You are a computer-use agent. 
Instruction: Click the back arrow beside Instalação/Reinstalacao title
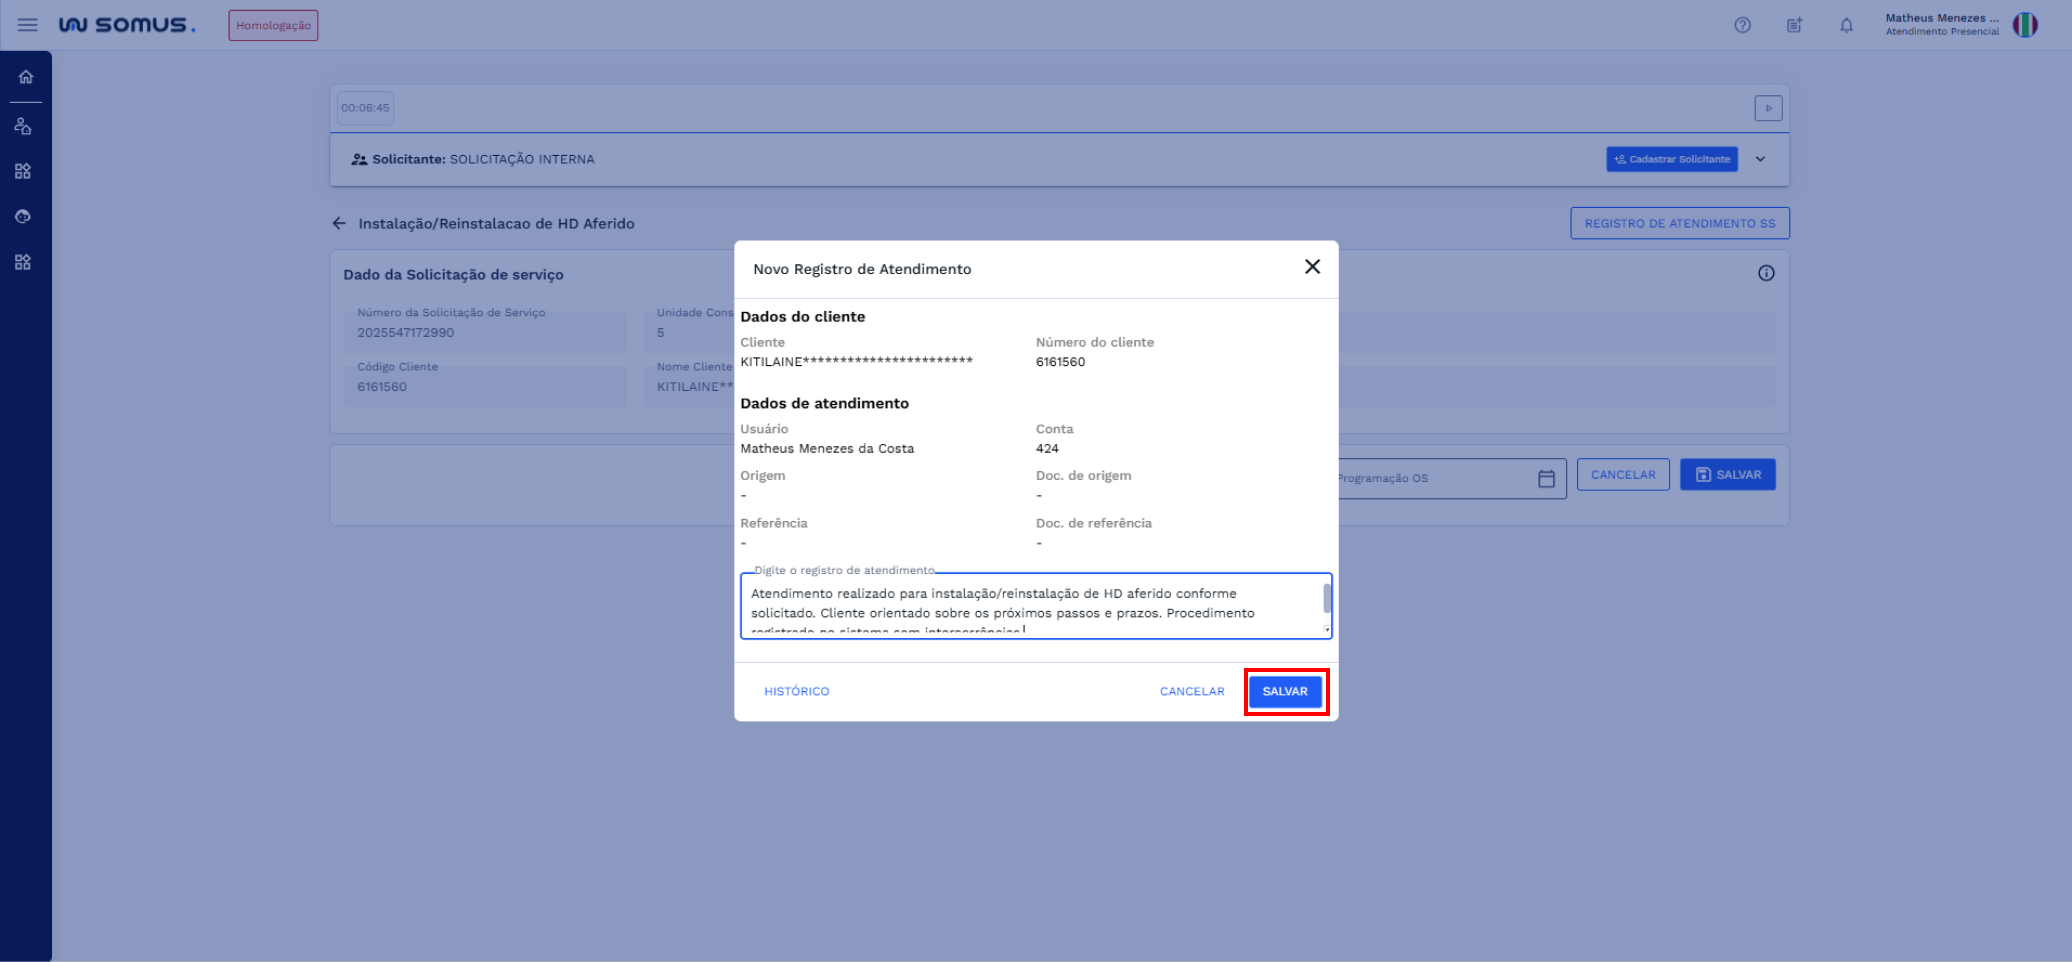click(339, 223)
